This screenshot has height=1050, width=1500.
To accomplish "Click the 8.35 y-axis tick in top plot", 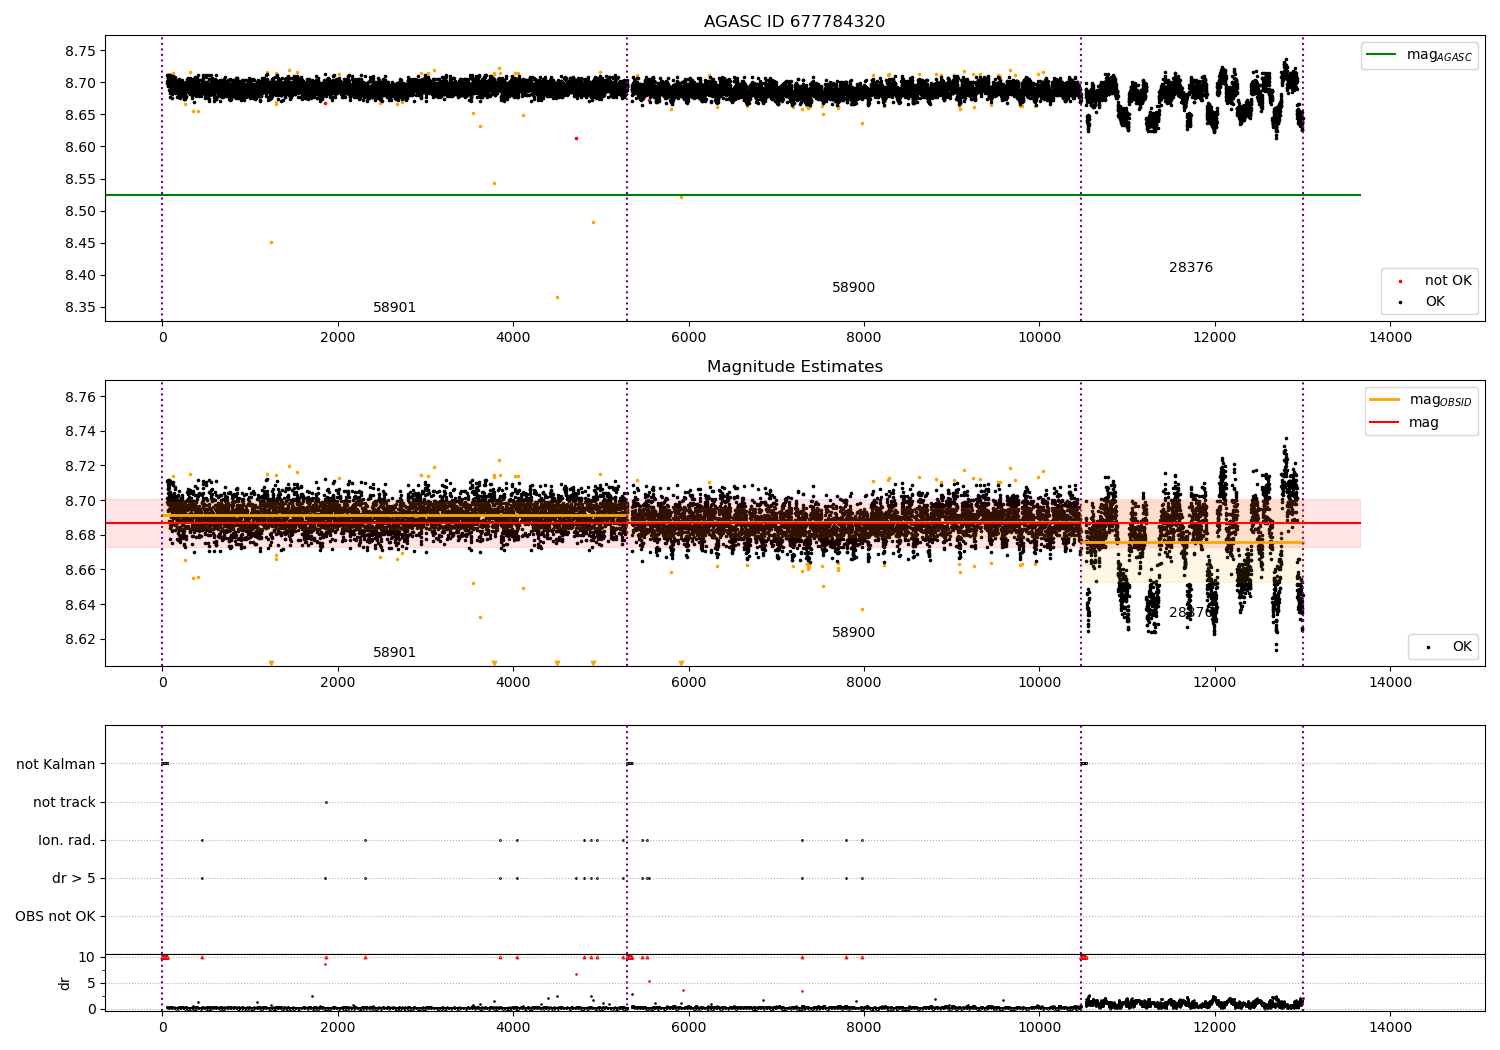I will click(x=80, y=307).
